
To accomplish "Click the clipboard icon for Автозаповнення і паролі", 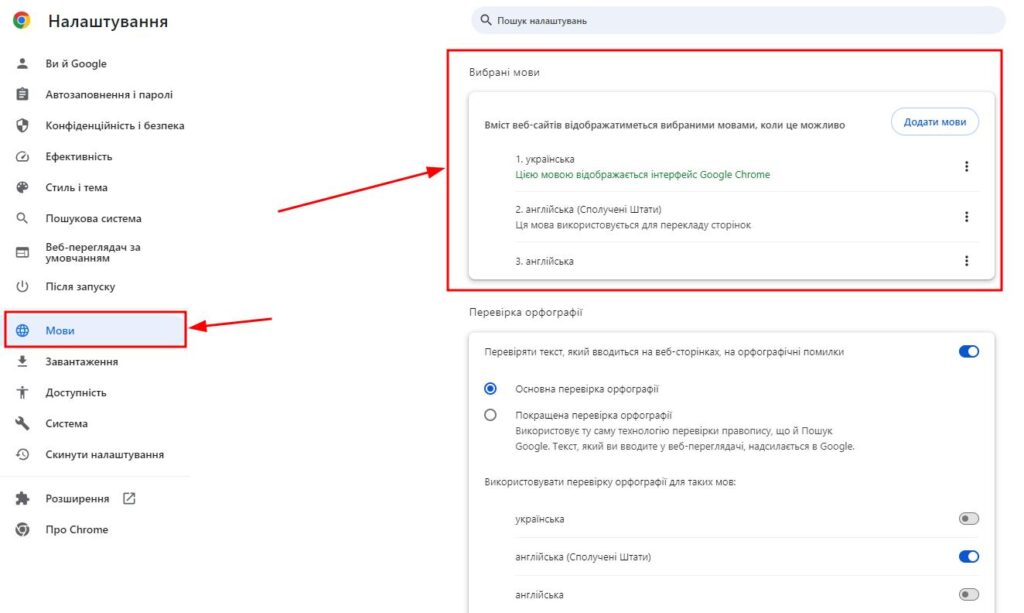I will pyautogui.click(x=22, y=94).
